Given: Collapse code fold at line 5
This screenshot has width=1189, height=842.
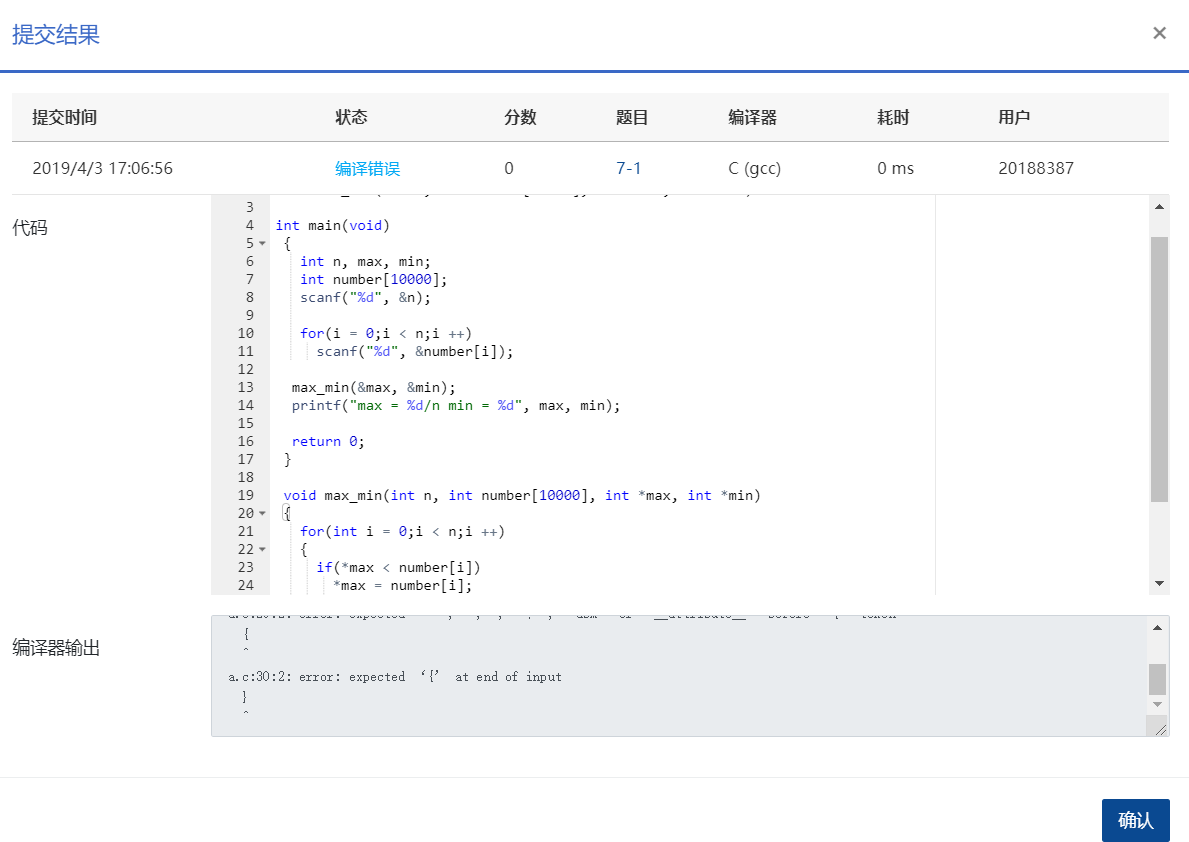Looking at the screenshot, I should coord(262,243).
